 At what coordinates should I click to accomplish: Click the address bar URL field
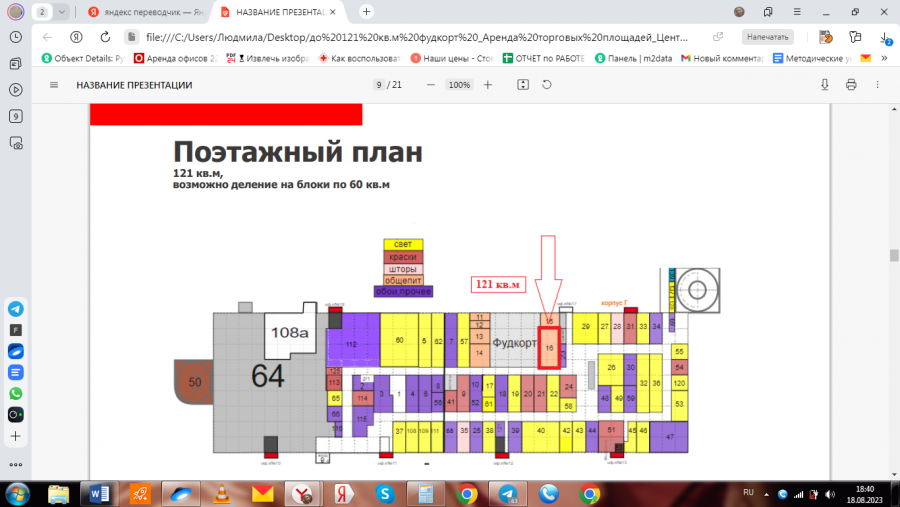pyautogui.click(x=417, y=37)
